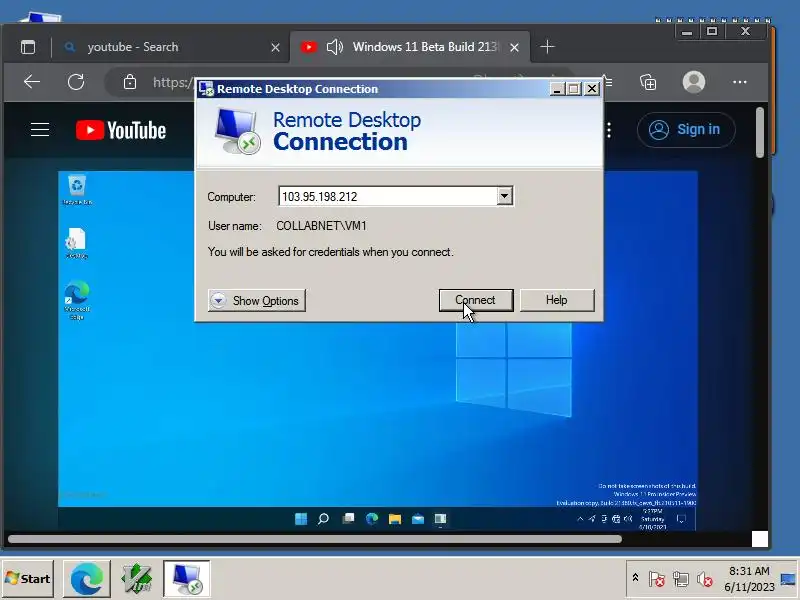Open YouTube settings three-dot menu

(x=609, y=130)
